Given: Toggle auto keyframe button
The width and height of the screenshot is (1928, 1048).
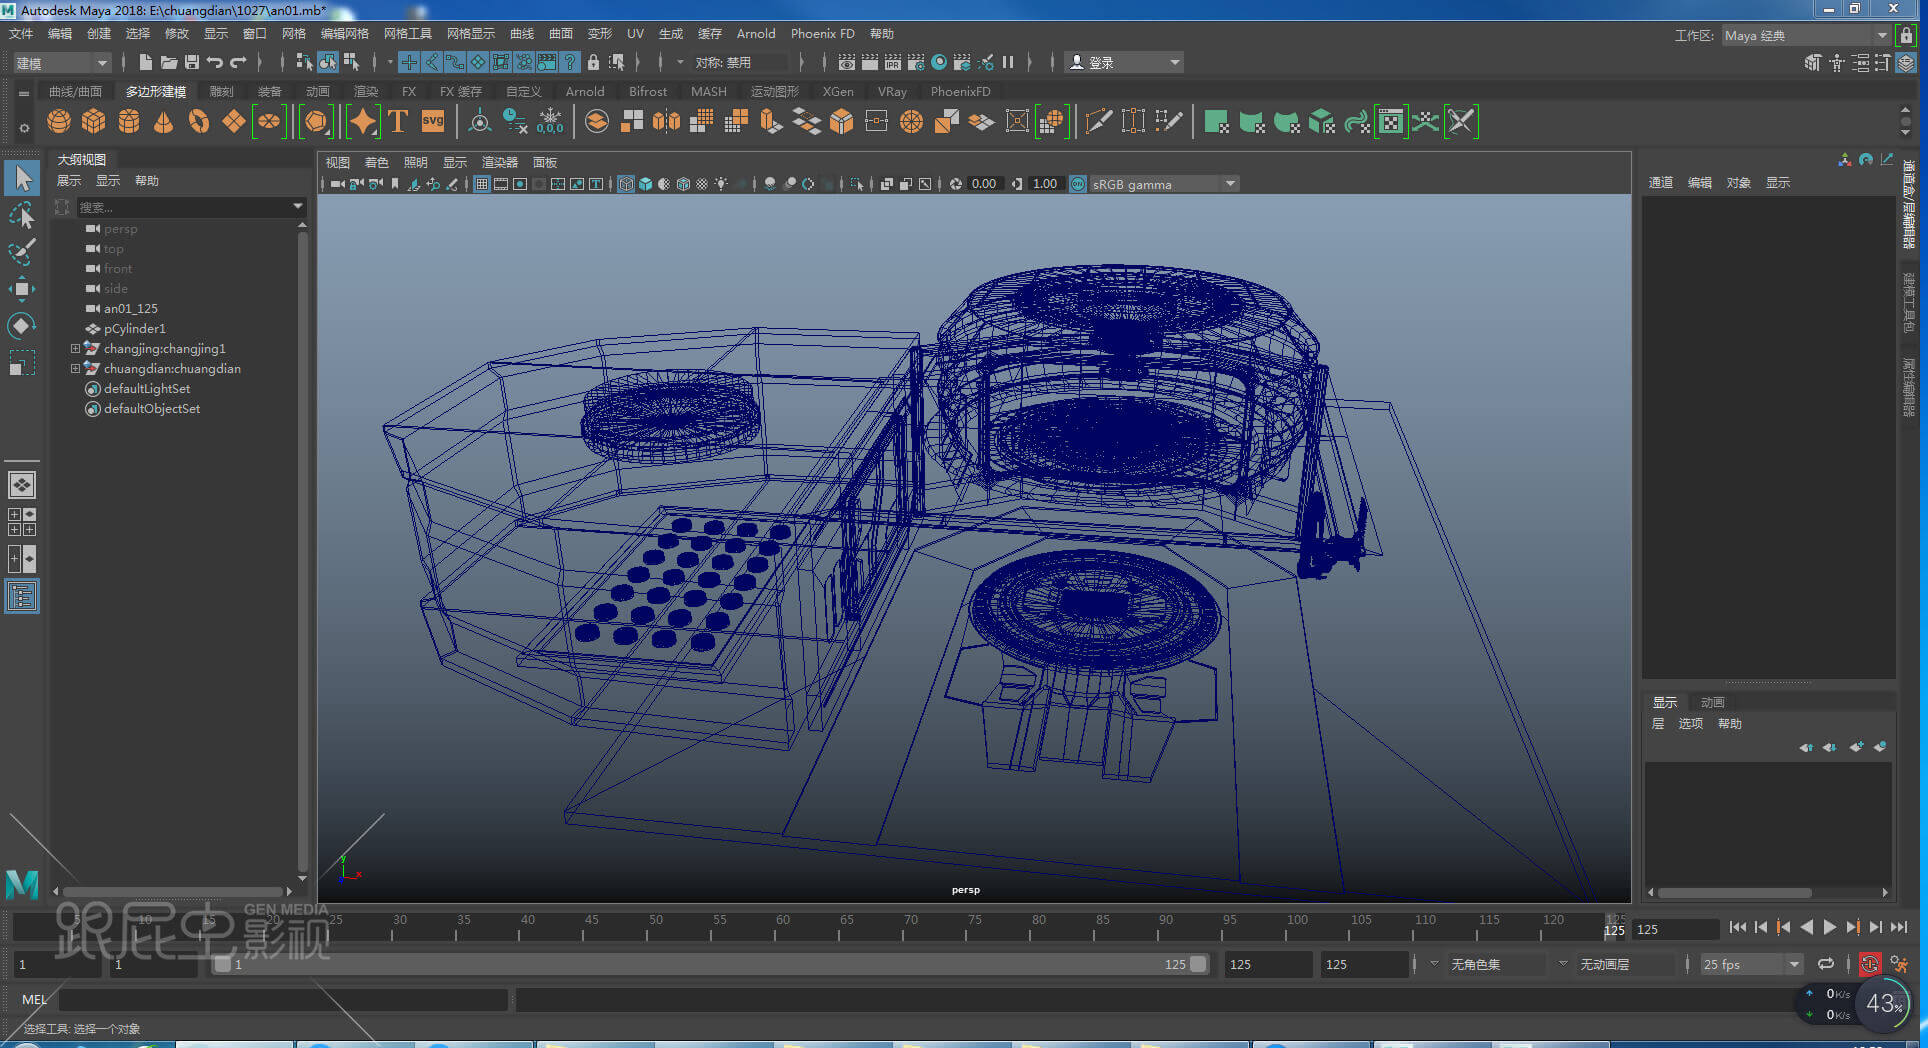Looking at the screenshot, I should [1869, 964].
